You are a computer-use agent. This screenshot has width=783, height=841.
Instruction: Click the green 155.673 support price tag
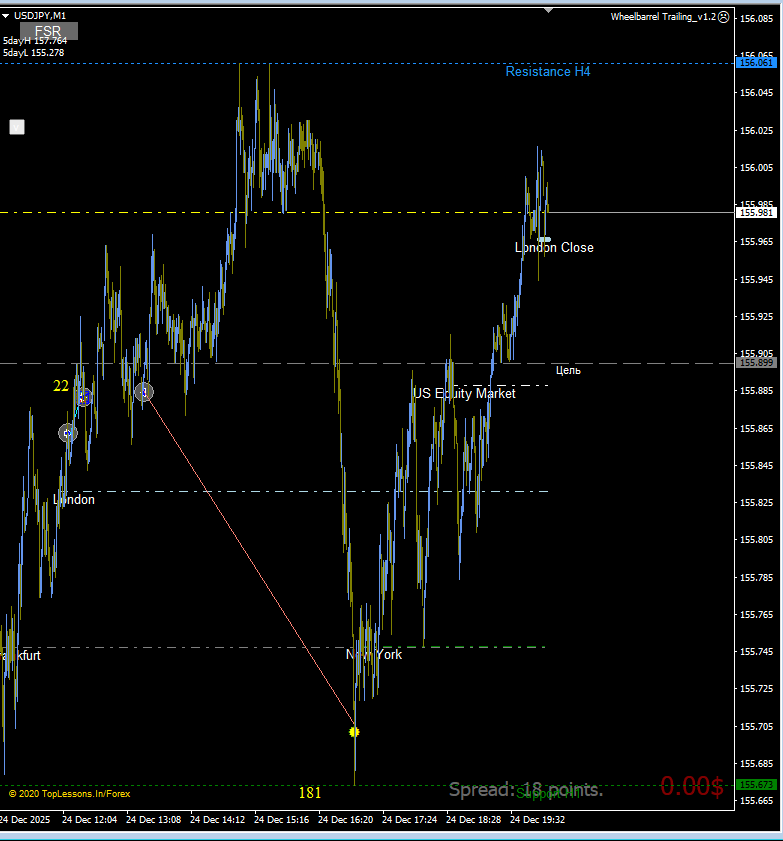[756, 785]
